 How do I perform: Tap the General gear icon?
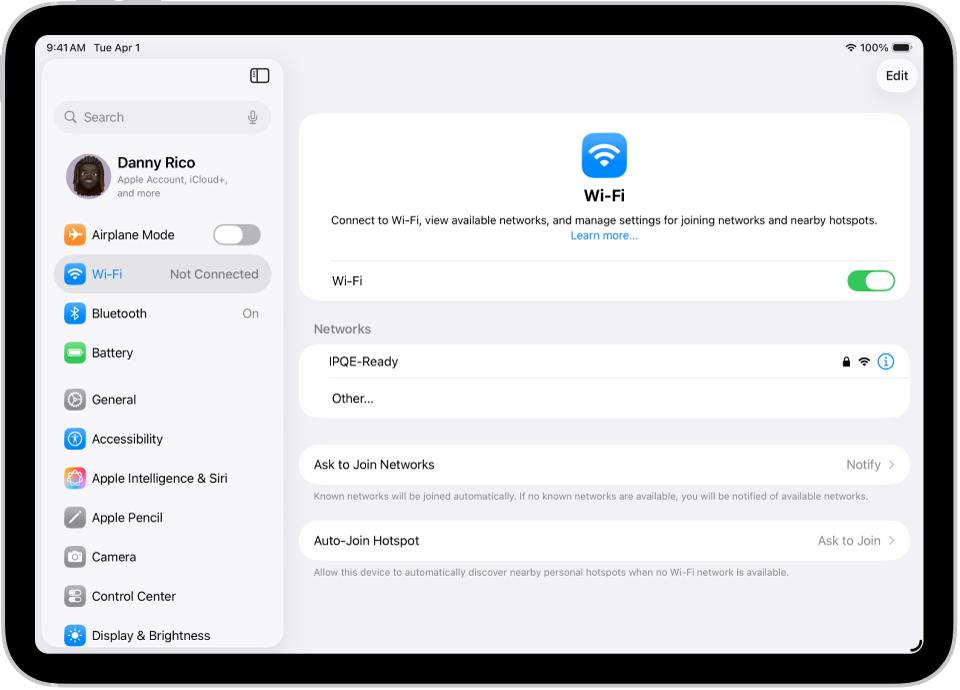tap(75, 400)
